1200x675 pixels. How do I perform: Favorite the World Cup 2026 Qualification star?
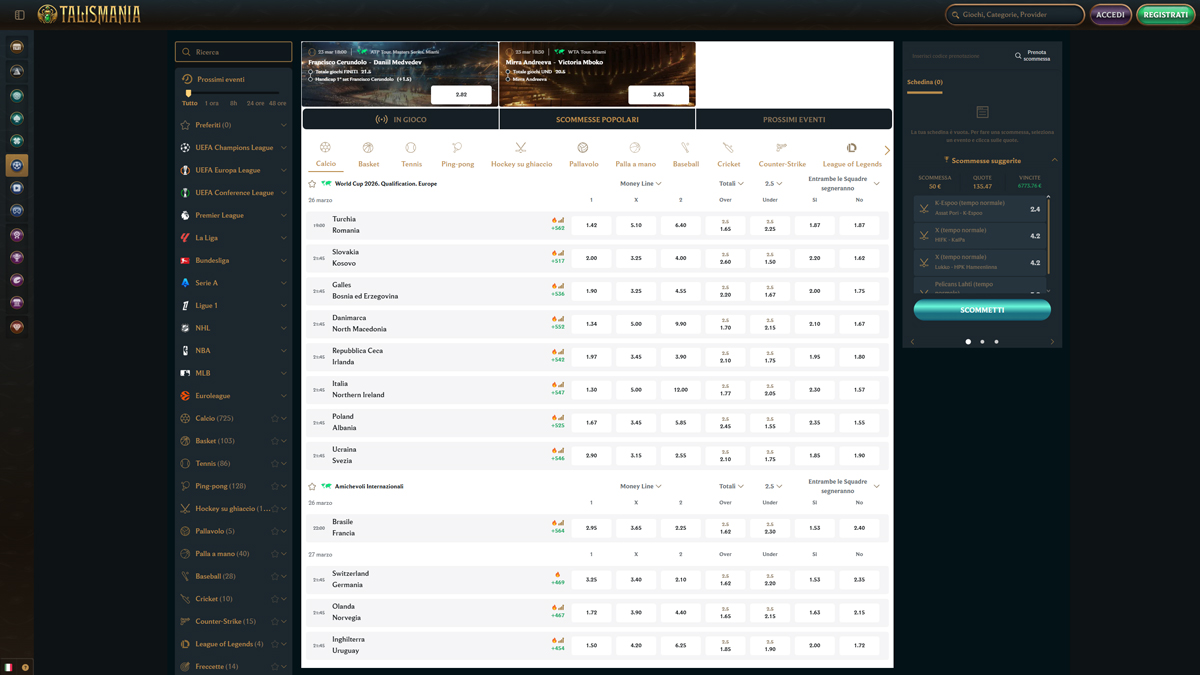[x=312, y=184]
